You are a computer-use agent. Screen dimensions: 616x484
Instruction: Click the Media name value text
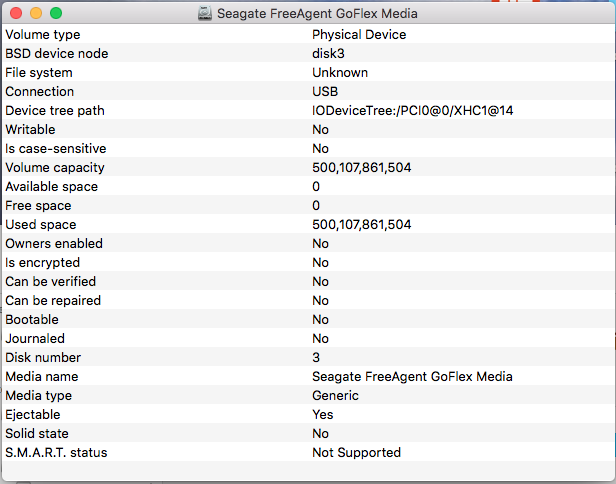click(x=412, y=376)
